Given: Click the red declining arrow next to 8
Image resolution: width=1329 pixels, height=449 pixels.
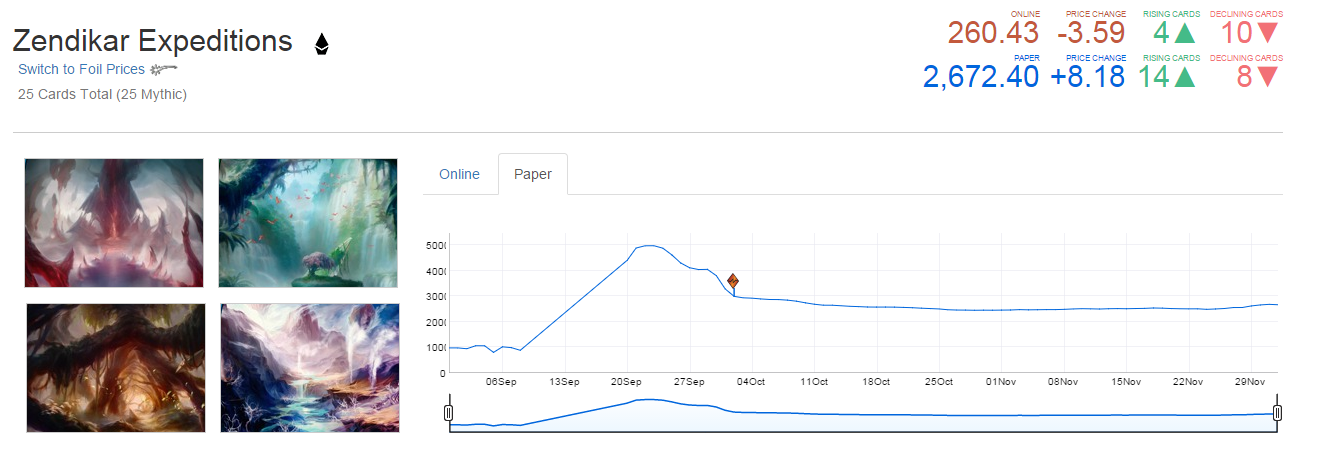Looking at the screenshot, I should pyautogui.click(x=1268, y=77).
